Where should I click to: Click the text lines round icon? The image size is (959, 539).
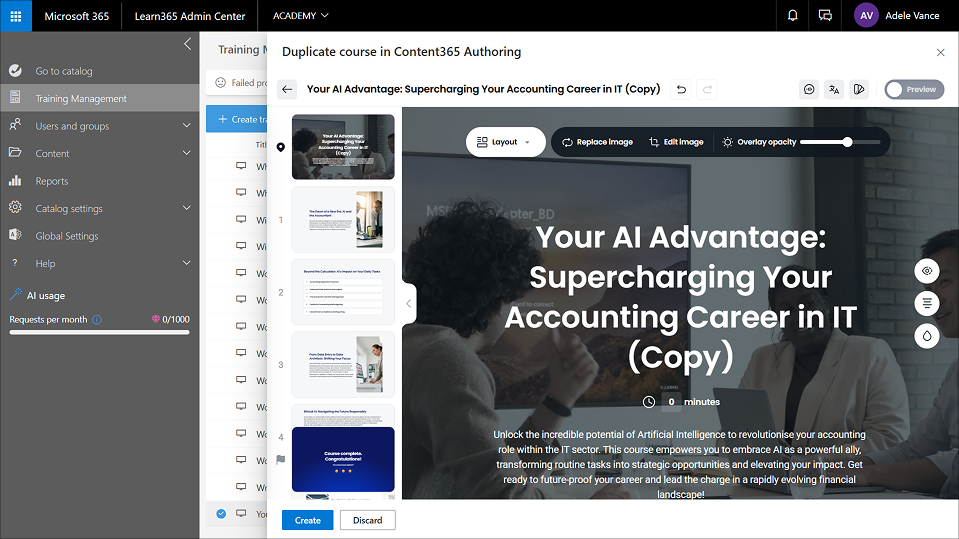click(x=927, y=303)
